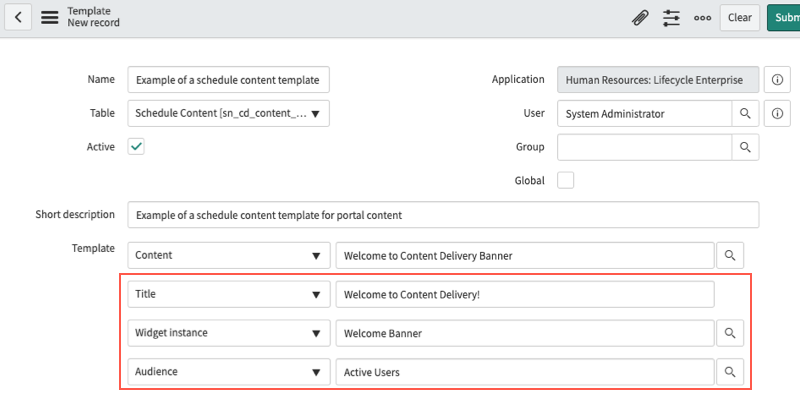Click the empty Group input field
Screen dimensions: 800x395
tap(645, 147)
